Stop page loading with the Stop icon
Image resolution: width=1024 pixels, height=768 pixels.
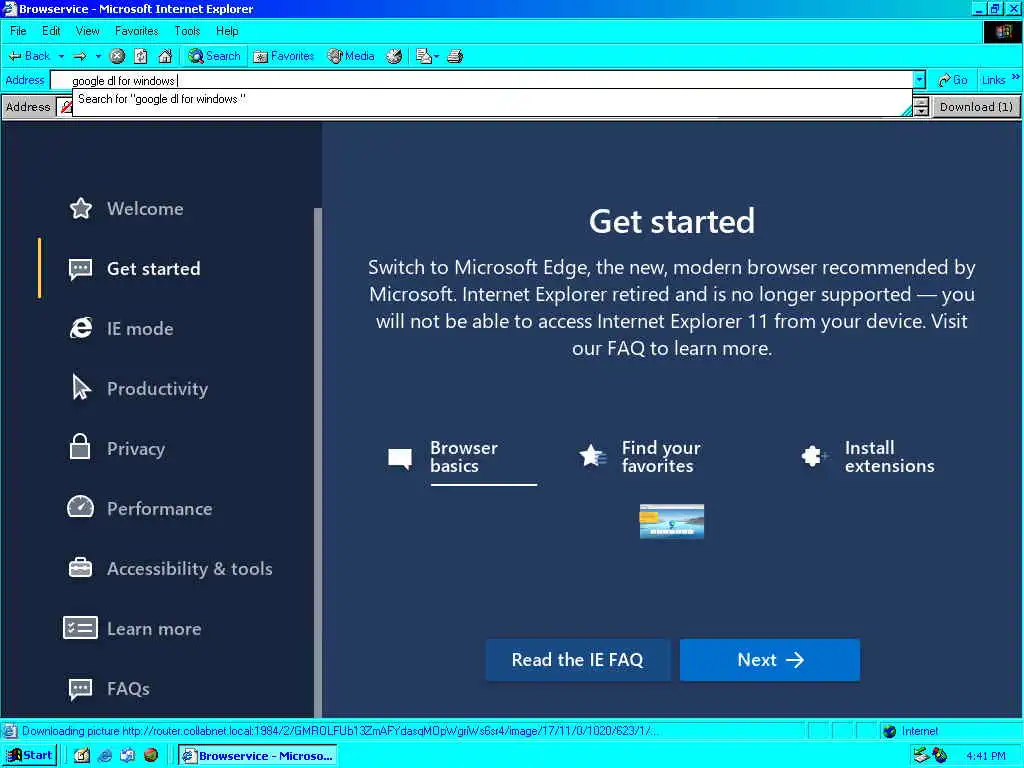point(117,56)
